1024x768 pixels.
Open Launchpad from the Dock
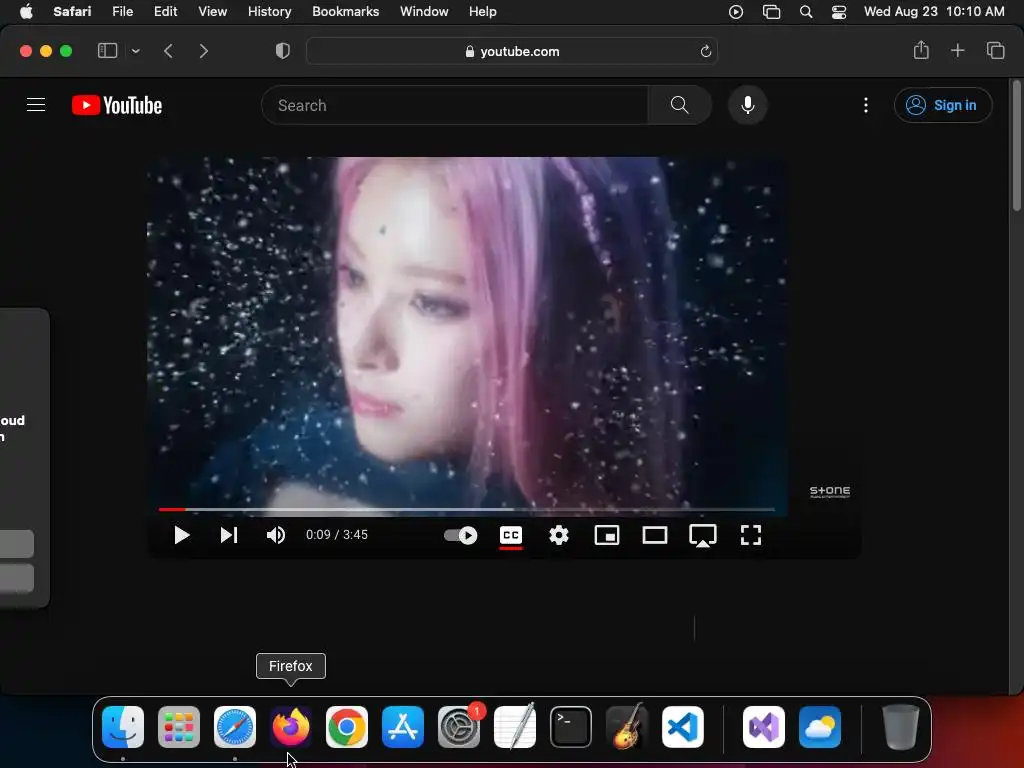pyautogui.click(x=179, y=727)
